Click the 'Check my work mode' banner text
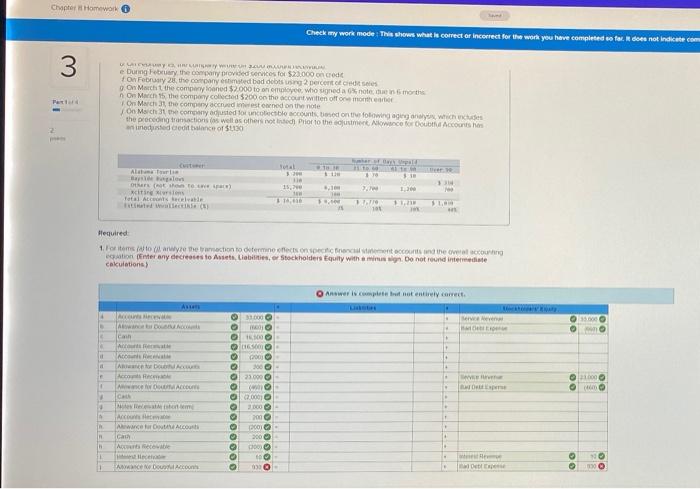Screen dimensions: 700x489 pyautogui.click(x=503, y=36)
